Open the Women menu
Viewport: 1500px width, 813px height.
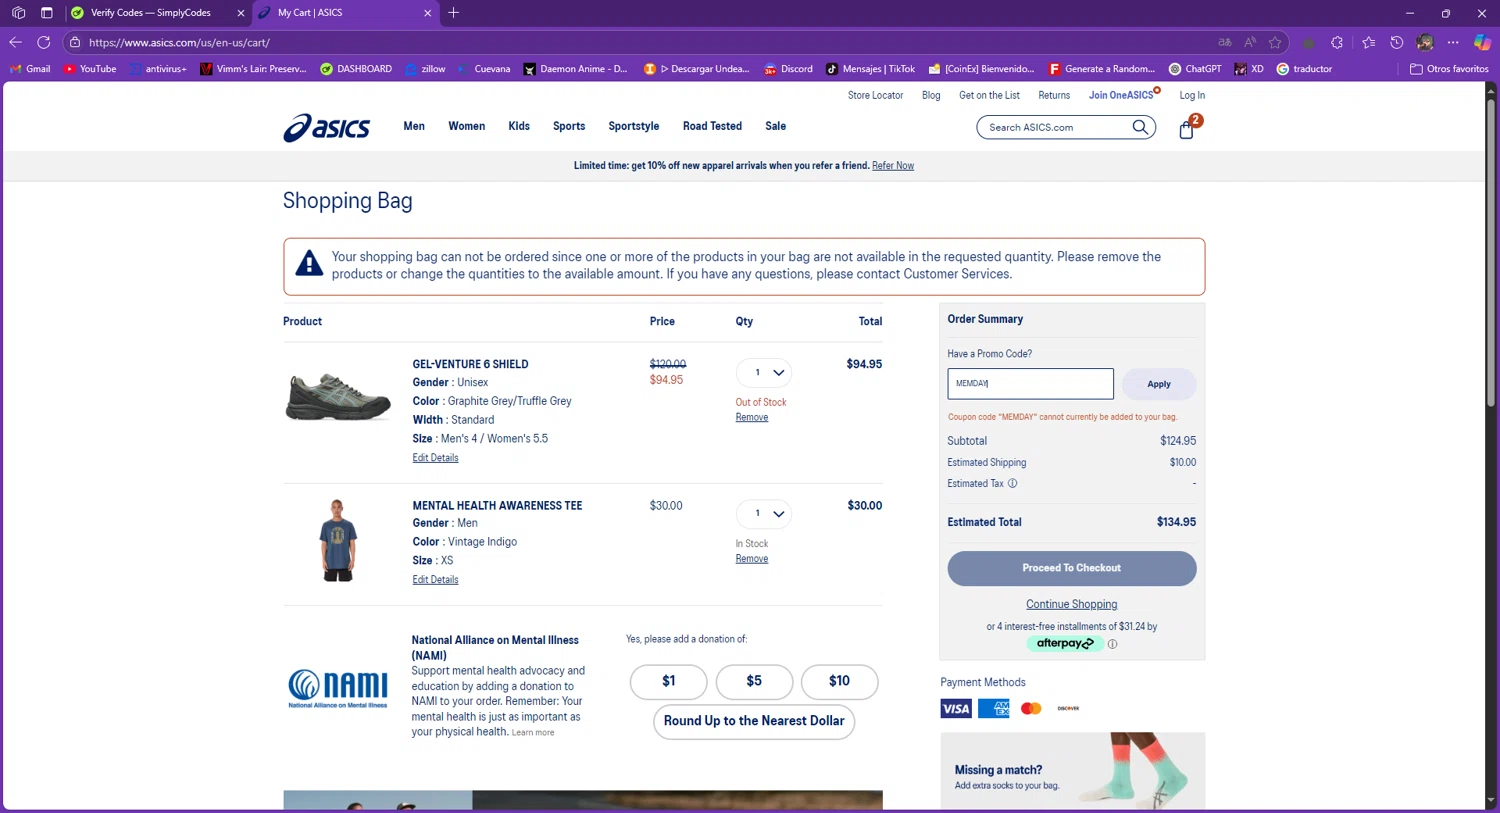click(x=466, y=126)
